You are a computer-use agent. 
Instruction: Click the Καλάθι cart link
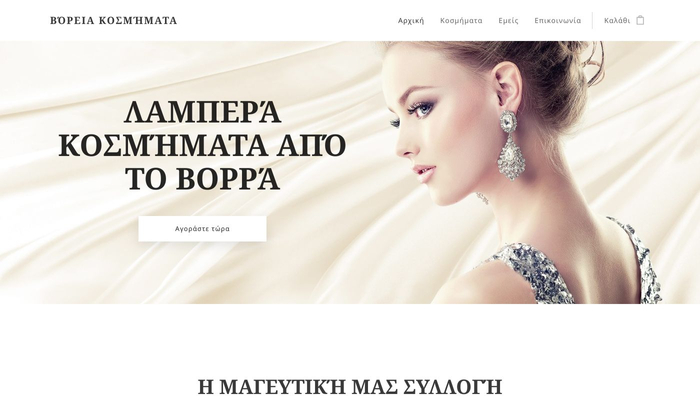[x=617, y=21]
